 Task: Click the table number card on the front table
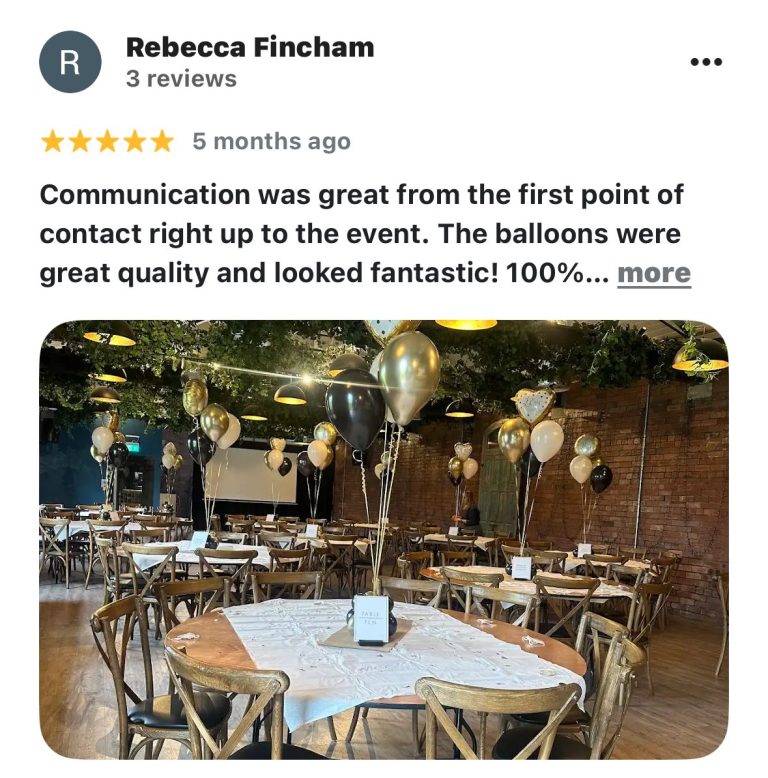(x=371, y=620)
